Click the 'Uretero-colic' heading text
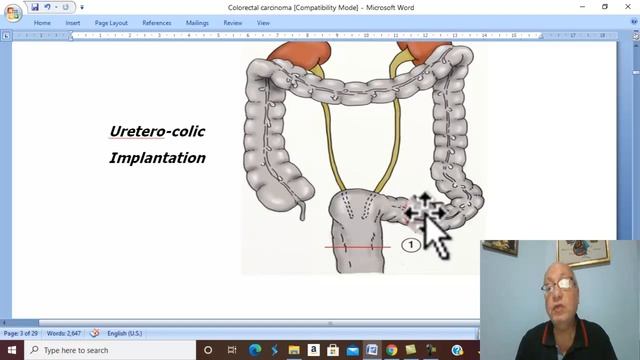640x360 pixels. (157, 131)
